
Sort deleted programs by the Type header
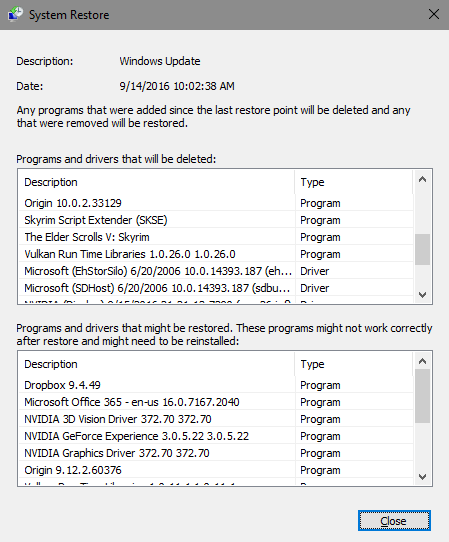[x=354, y=182]
